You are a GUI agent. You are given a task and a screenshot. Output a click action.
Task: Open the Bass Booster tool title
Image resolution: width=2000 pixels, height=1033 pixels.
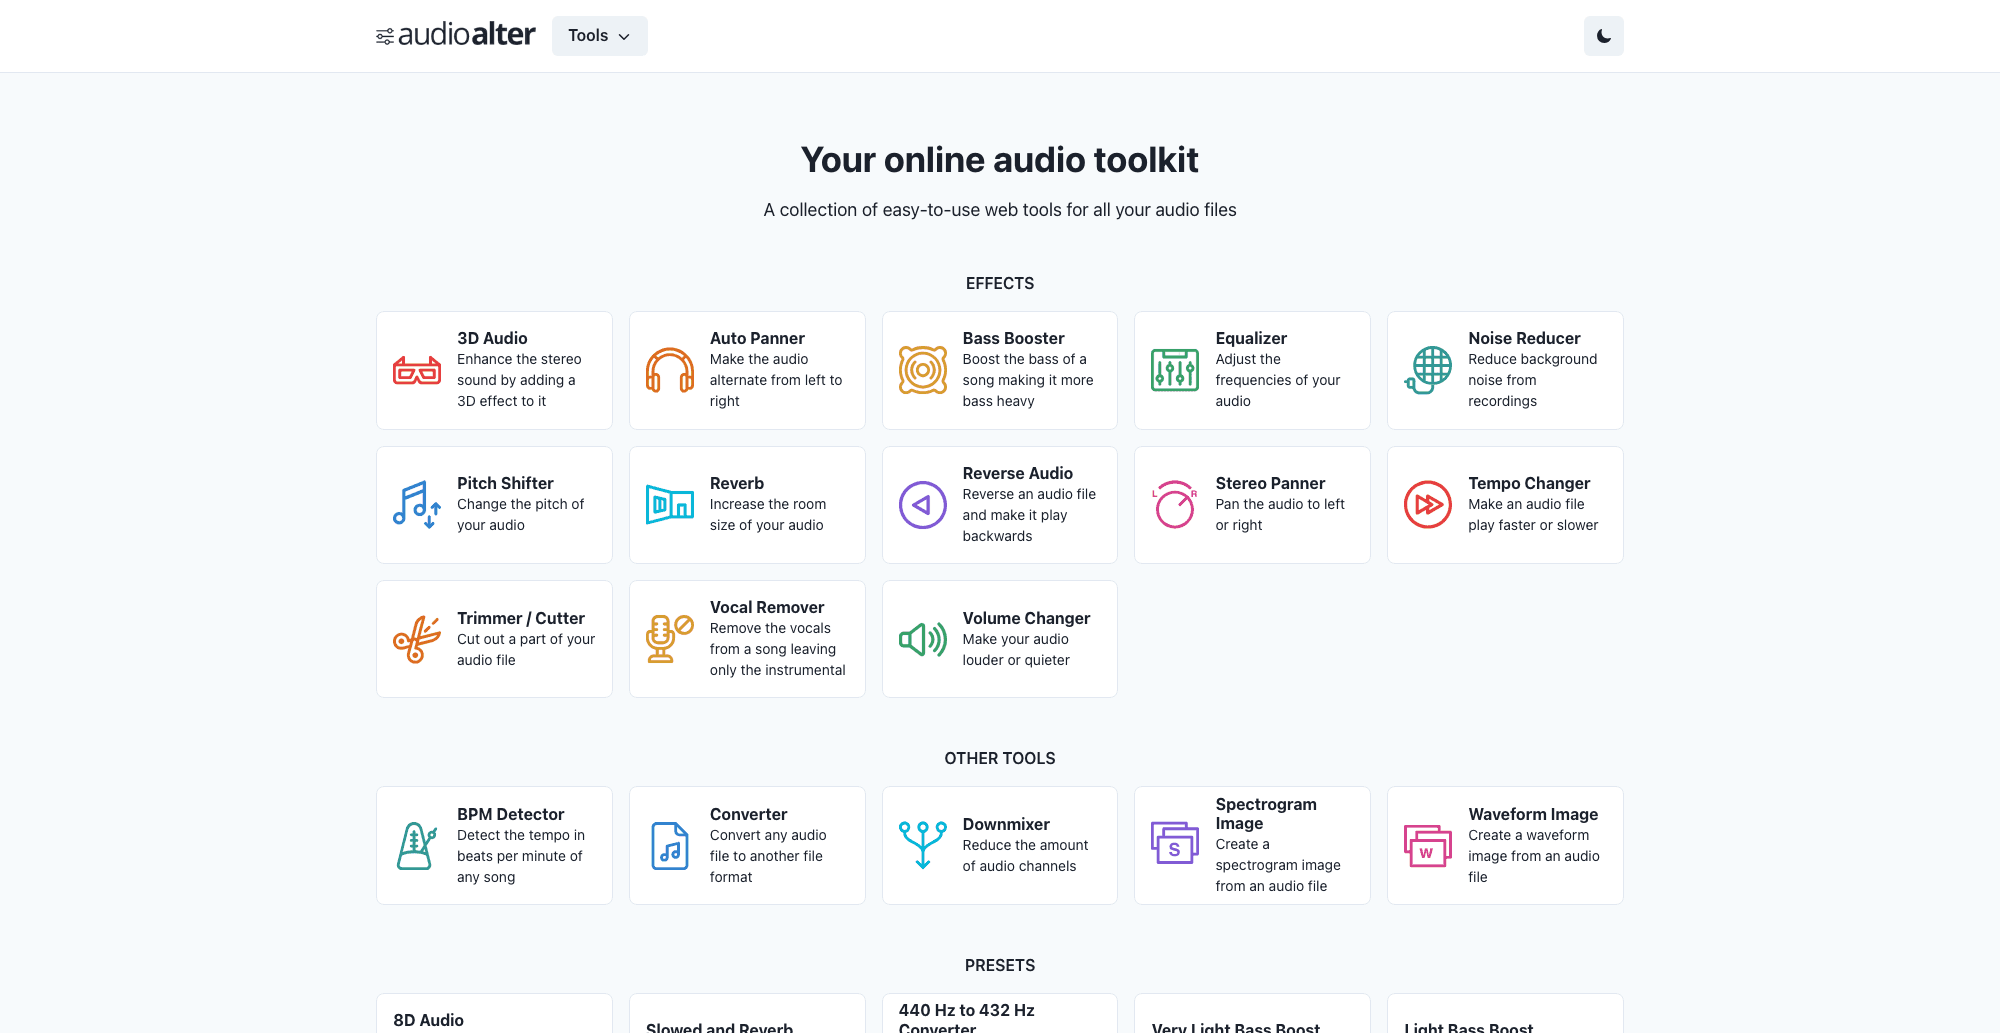point(1013,338)
